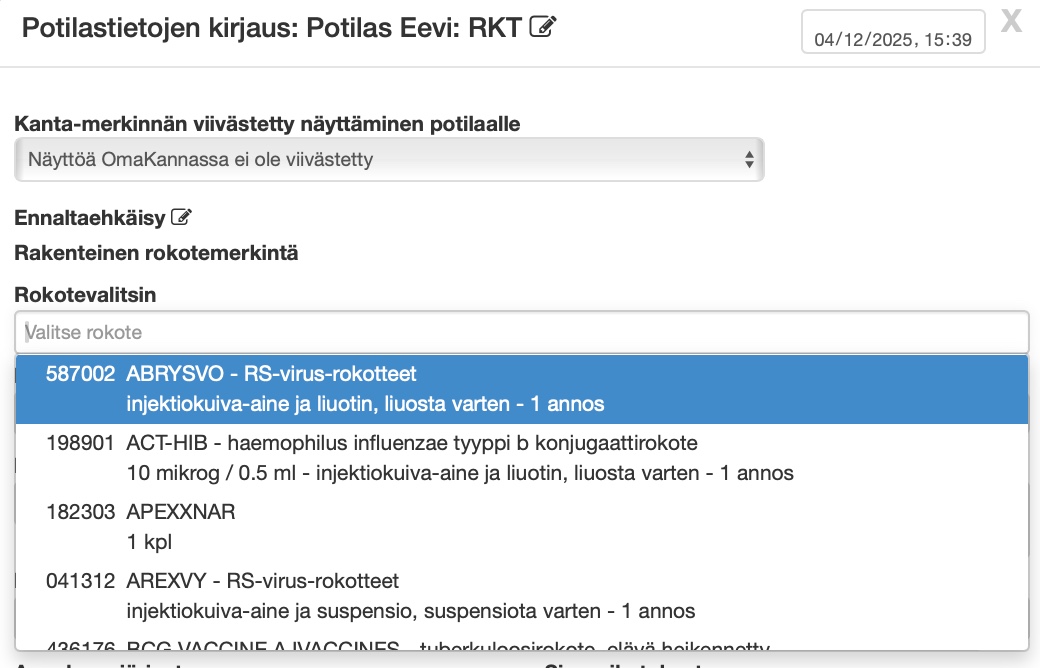Open Kanta-merkinnän viivästetty näyttäminen dropdown
This screenshot has width=1040, height=668.
click(389, 159)
